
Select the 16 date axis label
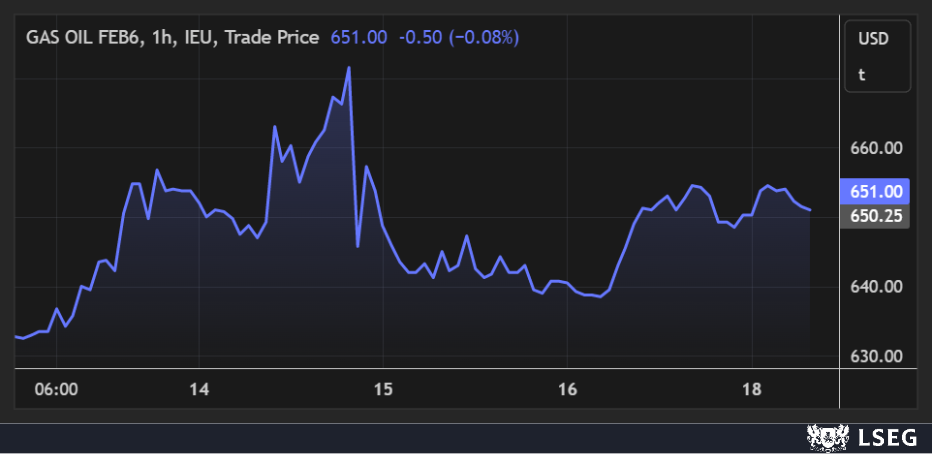pos(567,389)
